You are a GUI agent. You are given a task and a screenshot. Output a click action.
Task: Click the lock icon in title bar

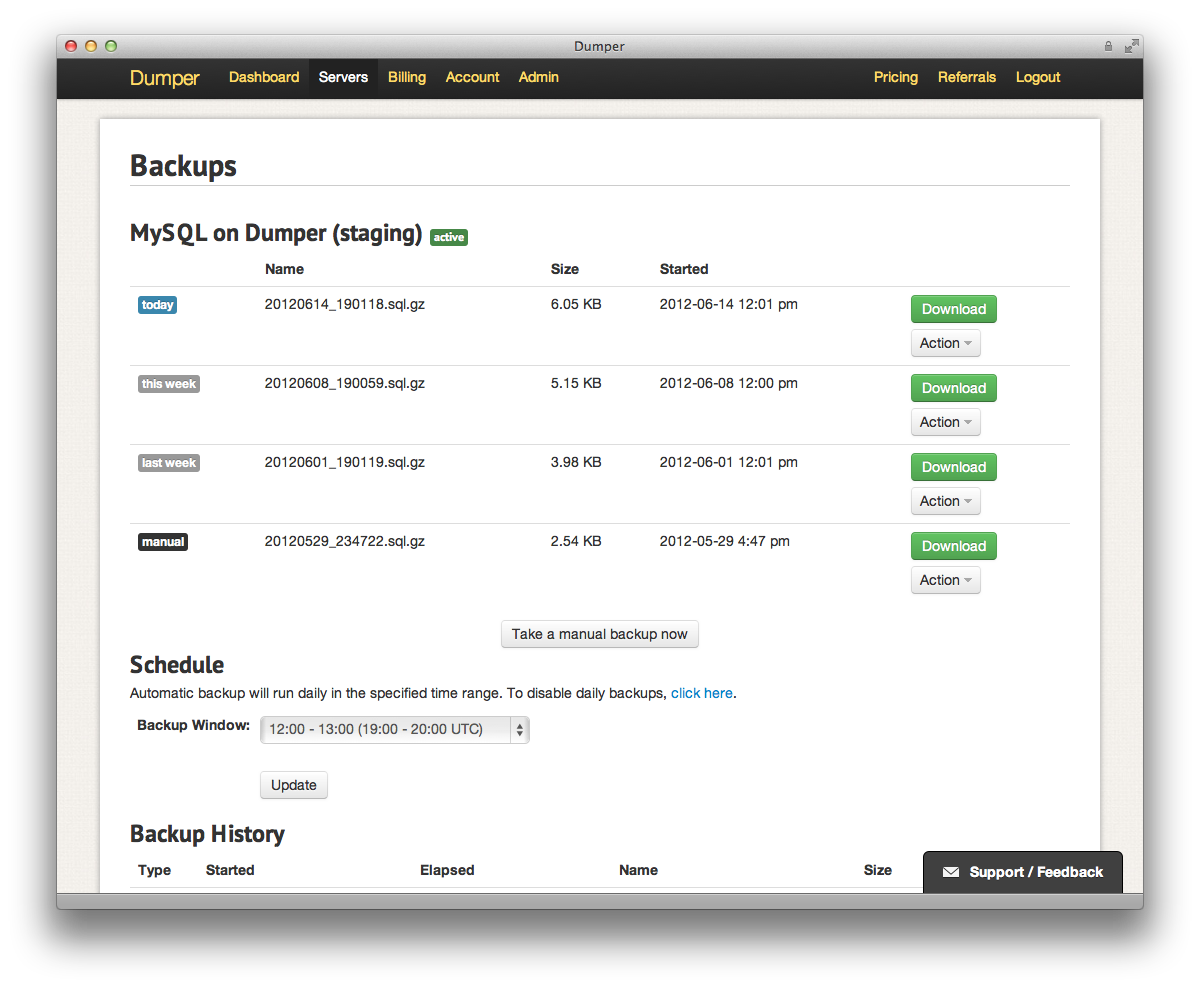1108,46
